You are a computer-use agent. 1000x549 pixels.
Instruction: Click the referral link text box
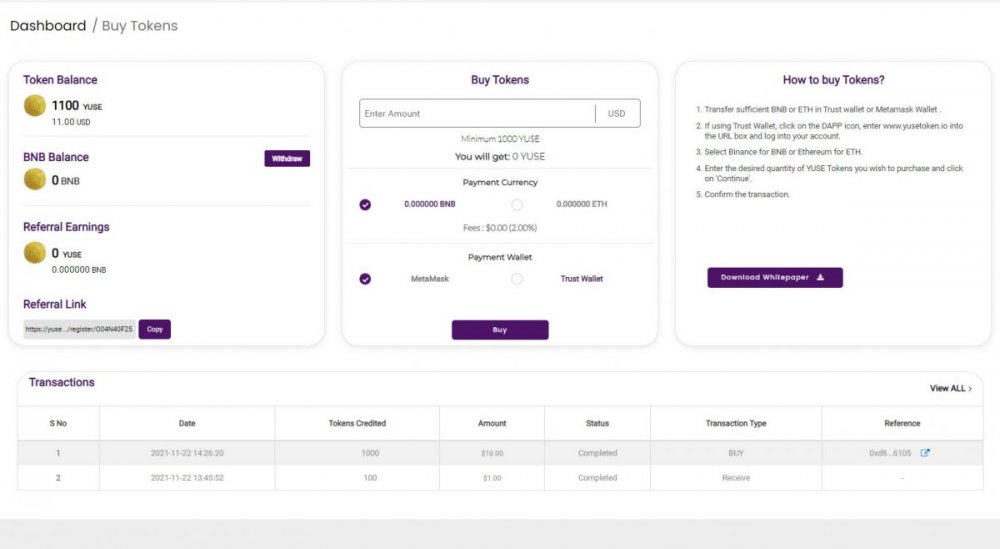pos(79,329)
